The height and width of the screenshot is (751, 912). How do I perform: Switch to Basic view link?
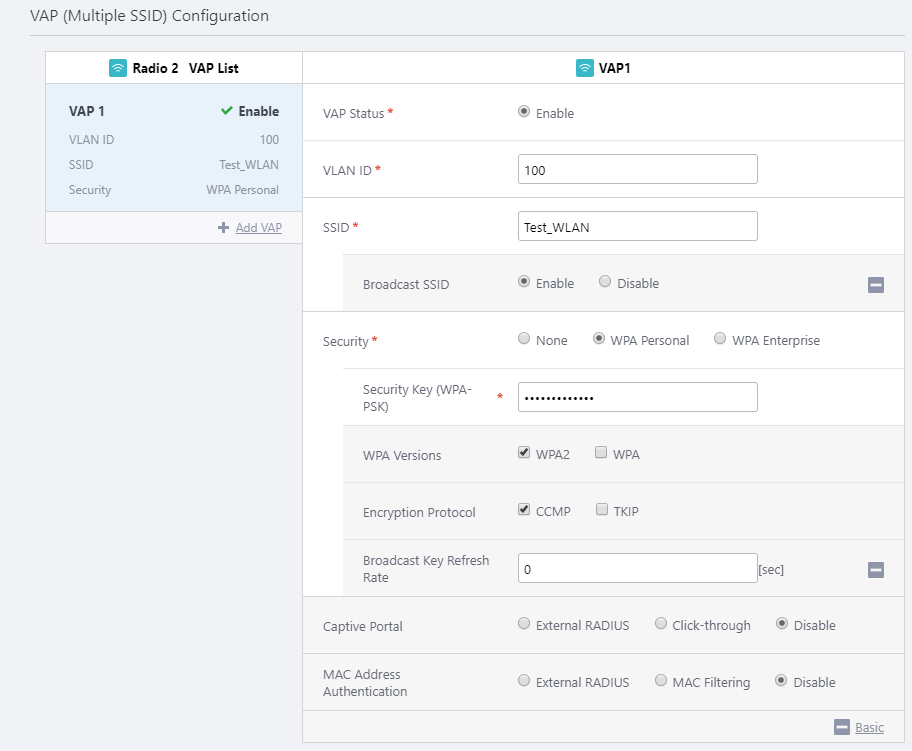point(869,728)
